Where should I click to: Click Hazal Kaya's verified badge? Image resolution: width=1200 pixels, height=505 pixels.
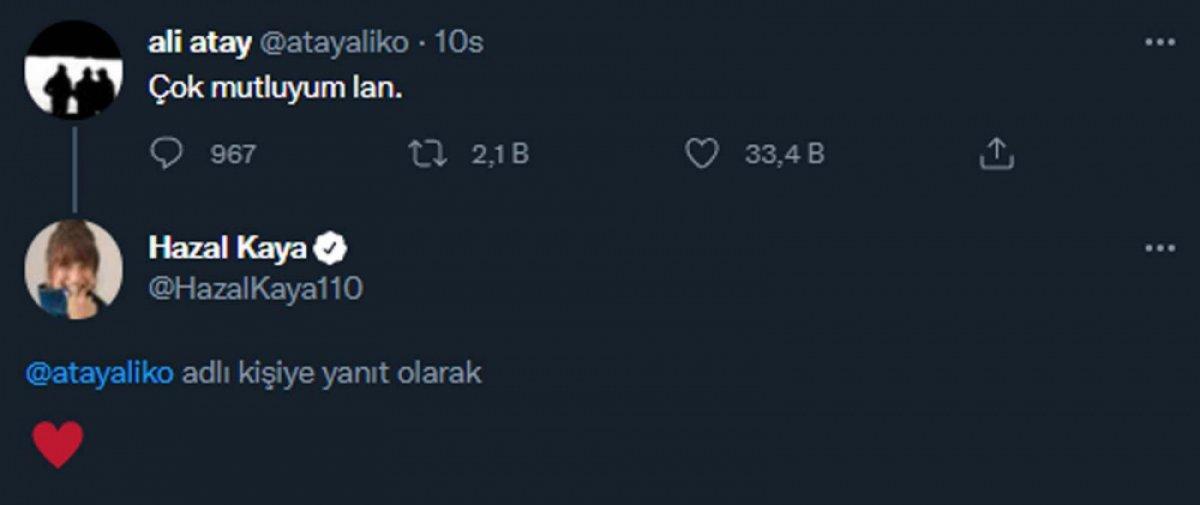coord(332,247)
